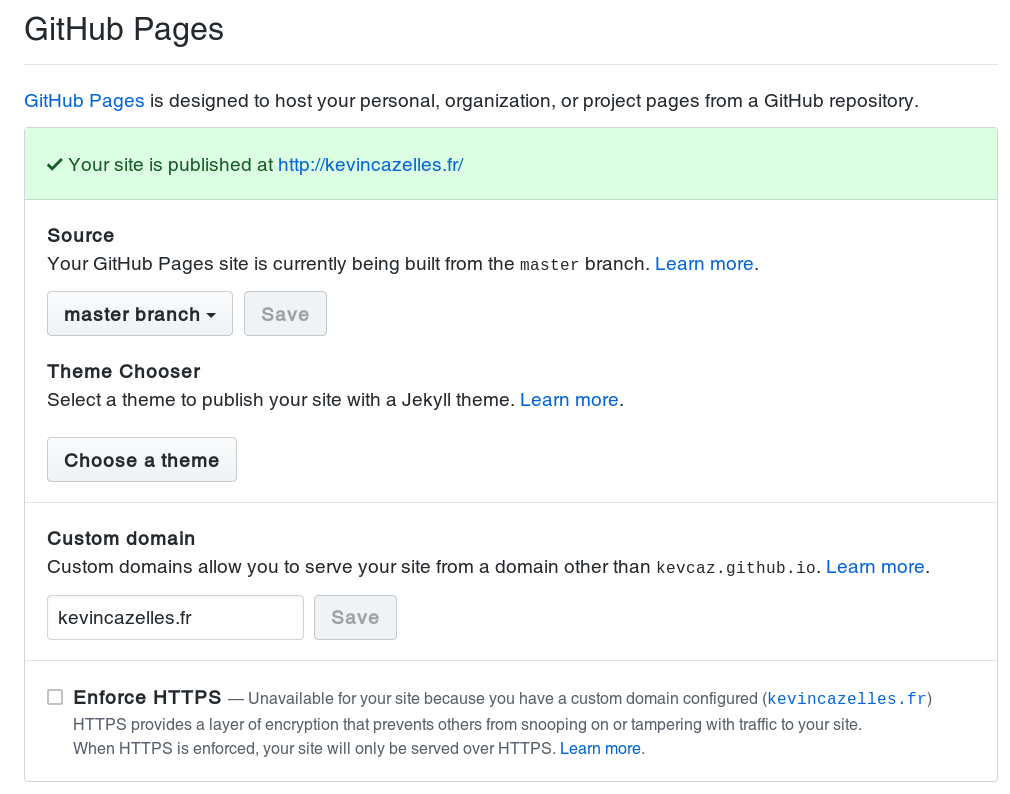Click Learn more link for Jekyll theme
This screenshot has width=1010, height=794.
click(x=569, y=400)
